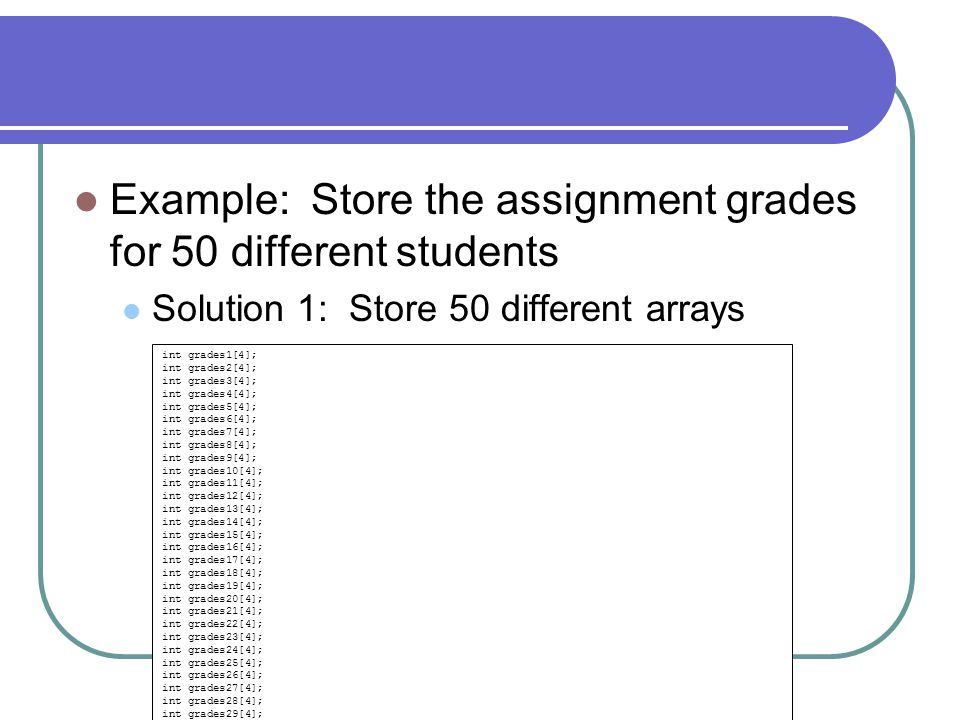
Task: Click the code line 'int grades27[4];'
Action: coord(212,688)
